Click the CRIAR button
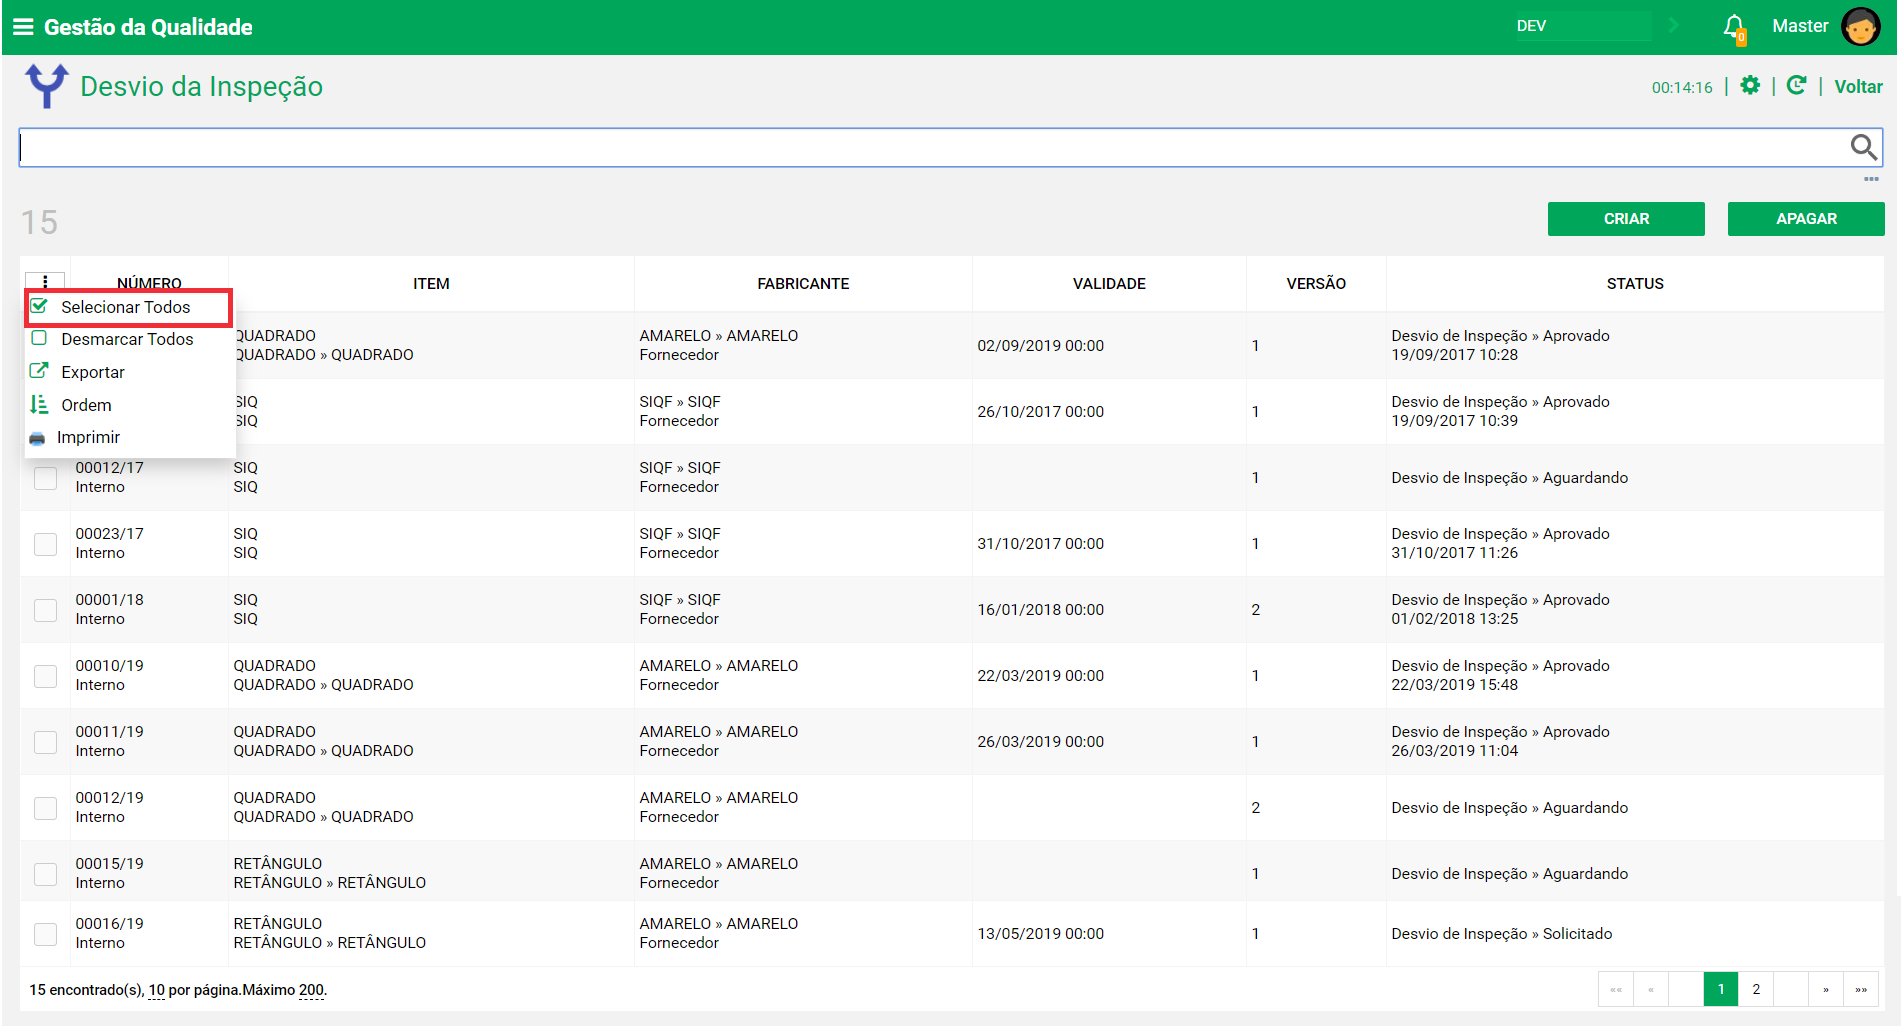The width and height of the screenshot is (1901, 1026). coord(1626,219)
